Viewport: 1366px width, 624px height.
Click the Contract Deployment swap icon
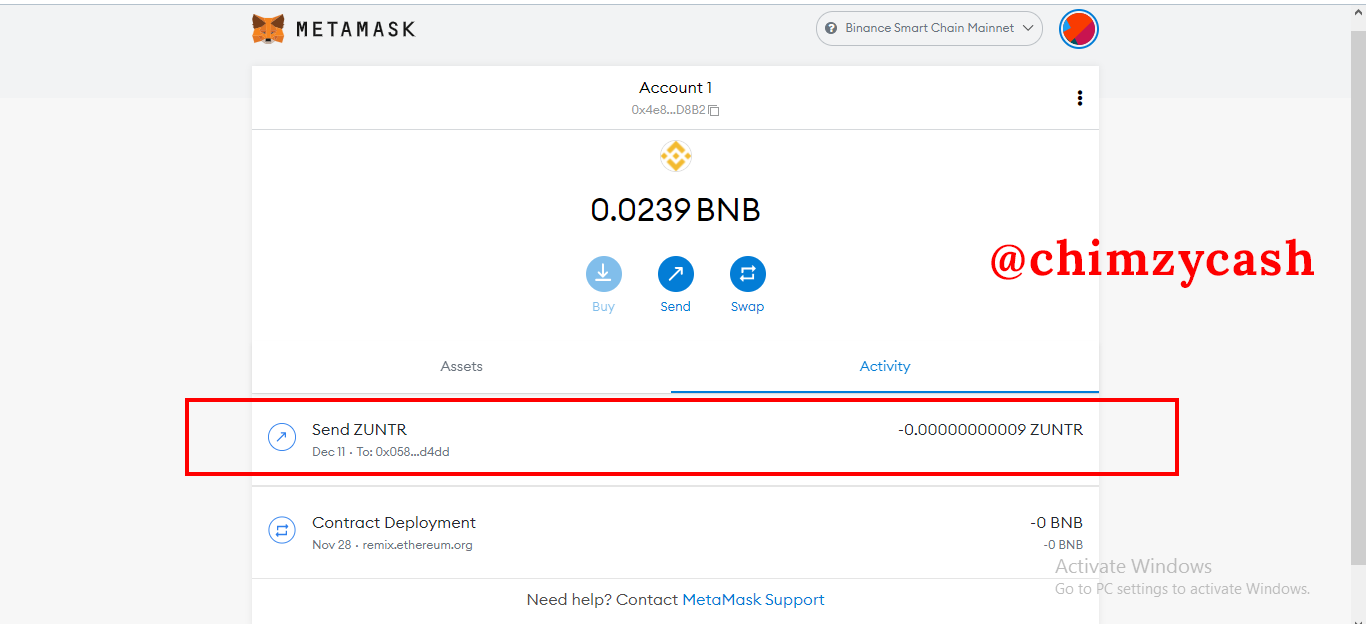pyautogui.click(x=282, y=531)
